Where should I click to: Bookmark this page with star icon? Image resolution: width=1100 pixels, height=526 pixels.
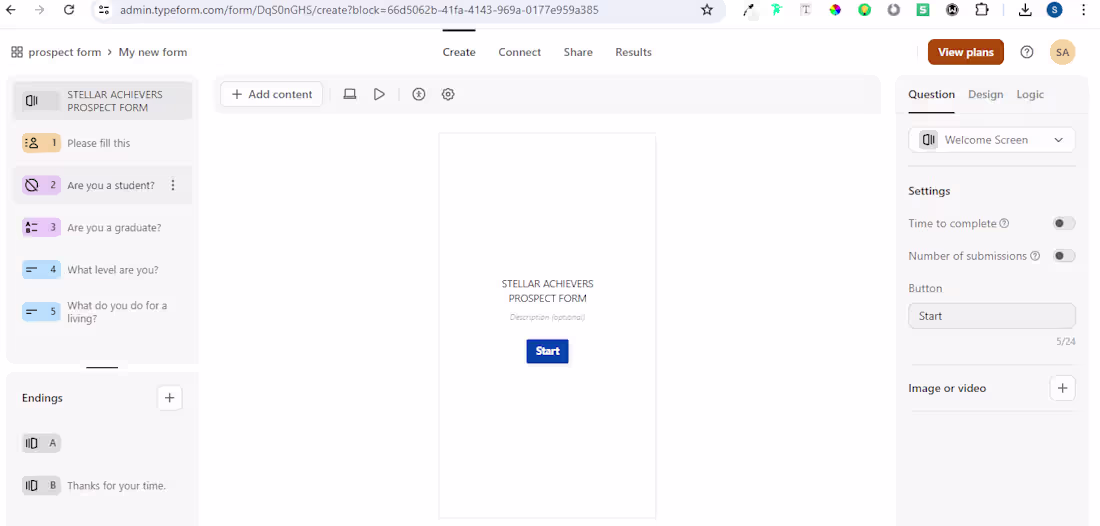pos(707,10)
